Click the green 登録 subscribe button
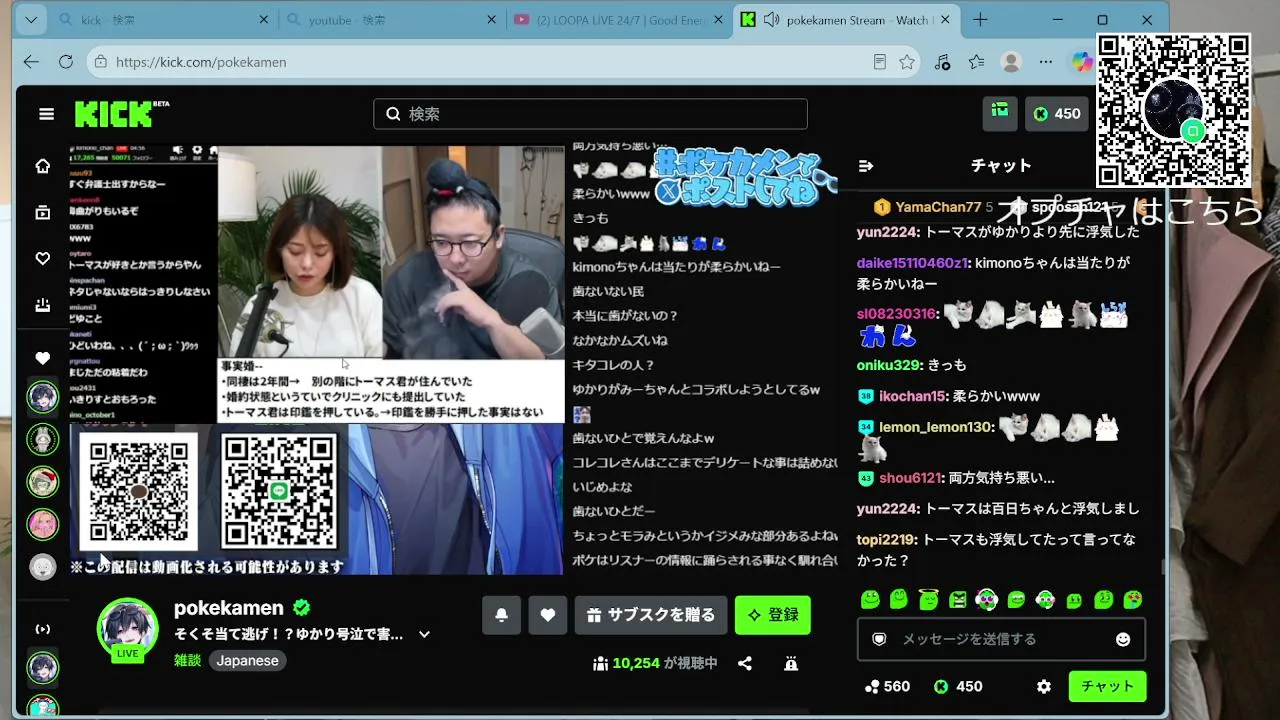 click(x=772, y=615)
